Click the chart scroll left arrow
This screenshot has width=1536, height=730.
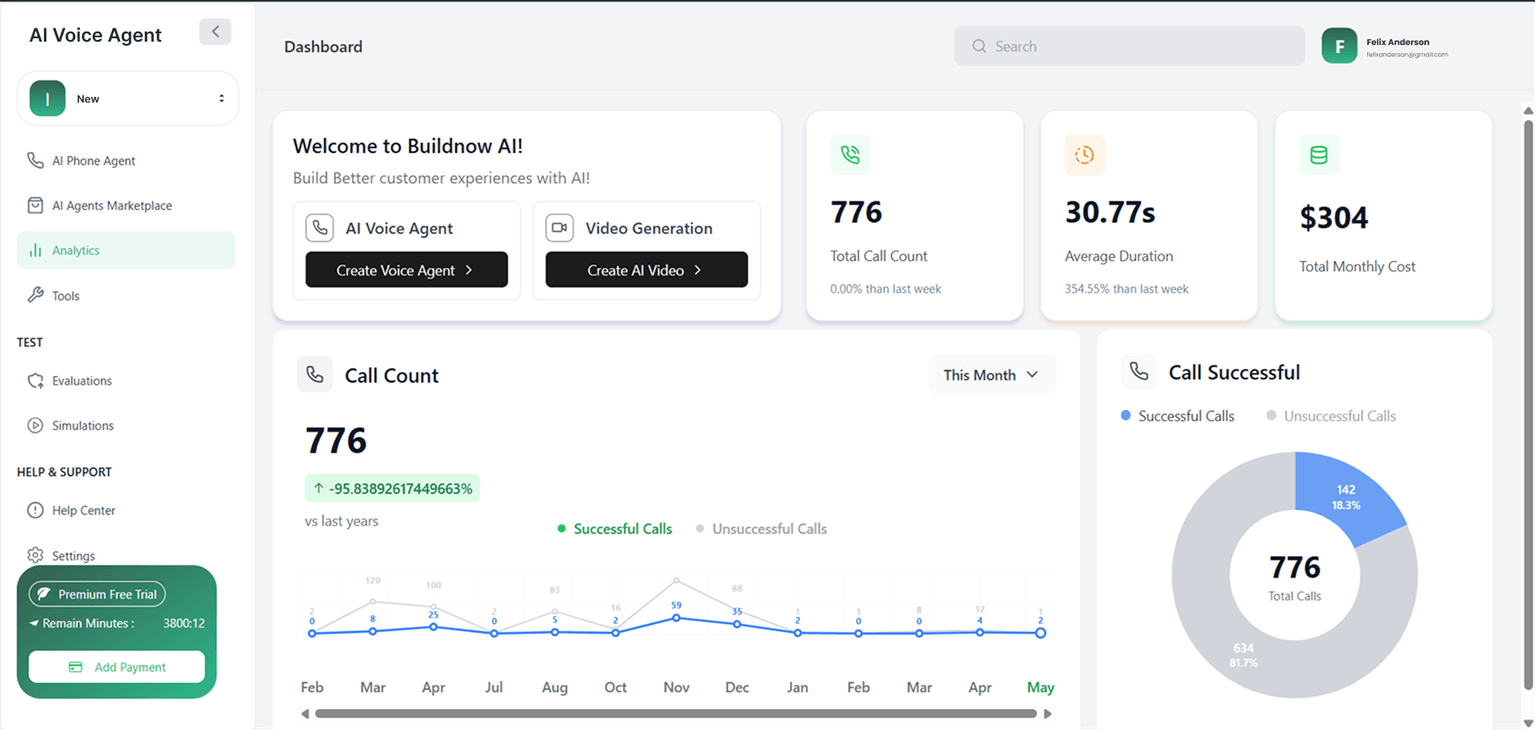coord(305,714)
